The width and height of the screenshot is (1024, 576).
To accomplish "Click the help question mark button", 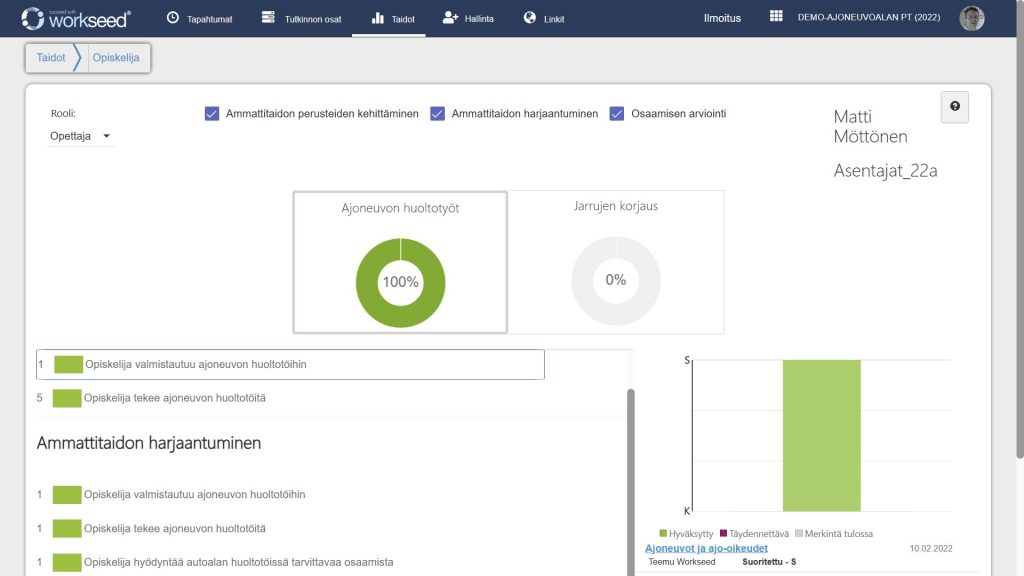I will click(x=954, y=107).
